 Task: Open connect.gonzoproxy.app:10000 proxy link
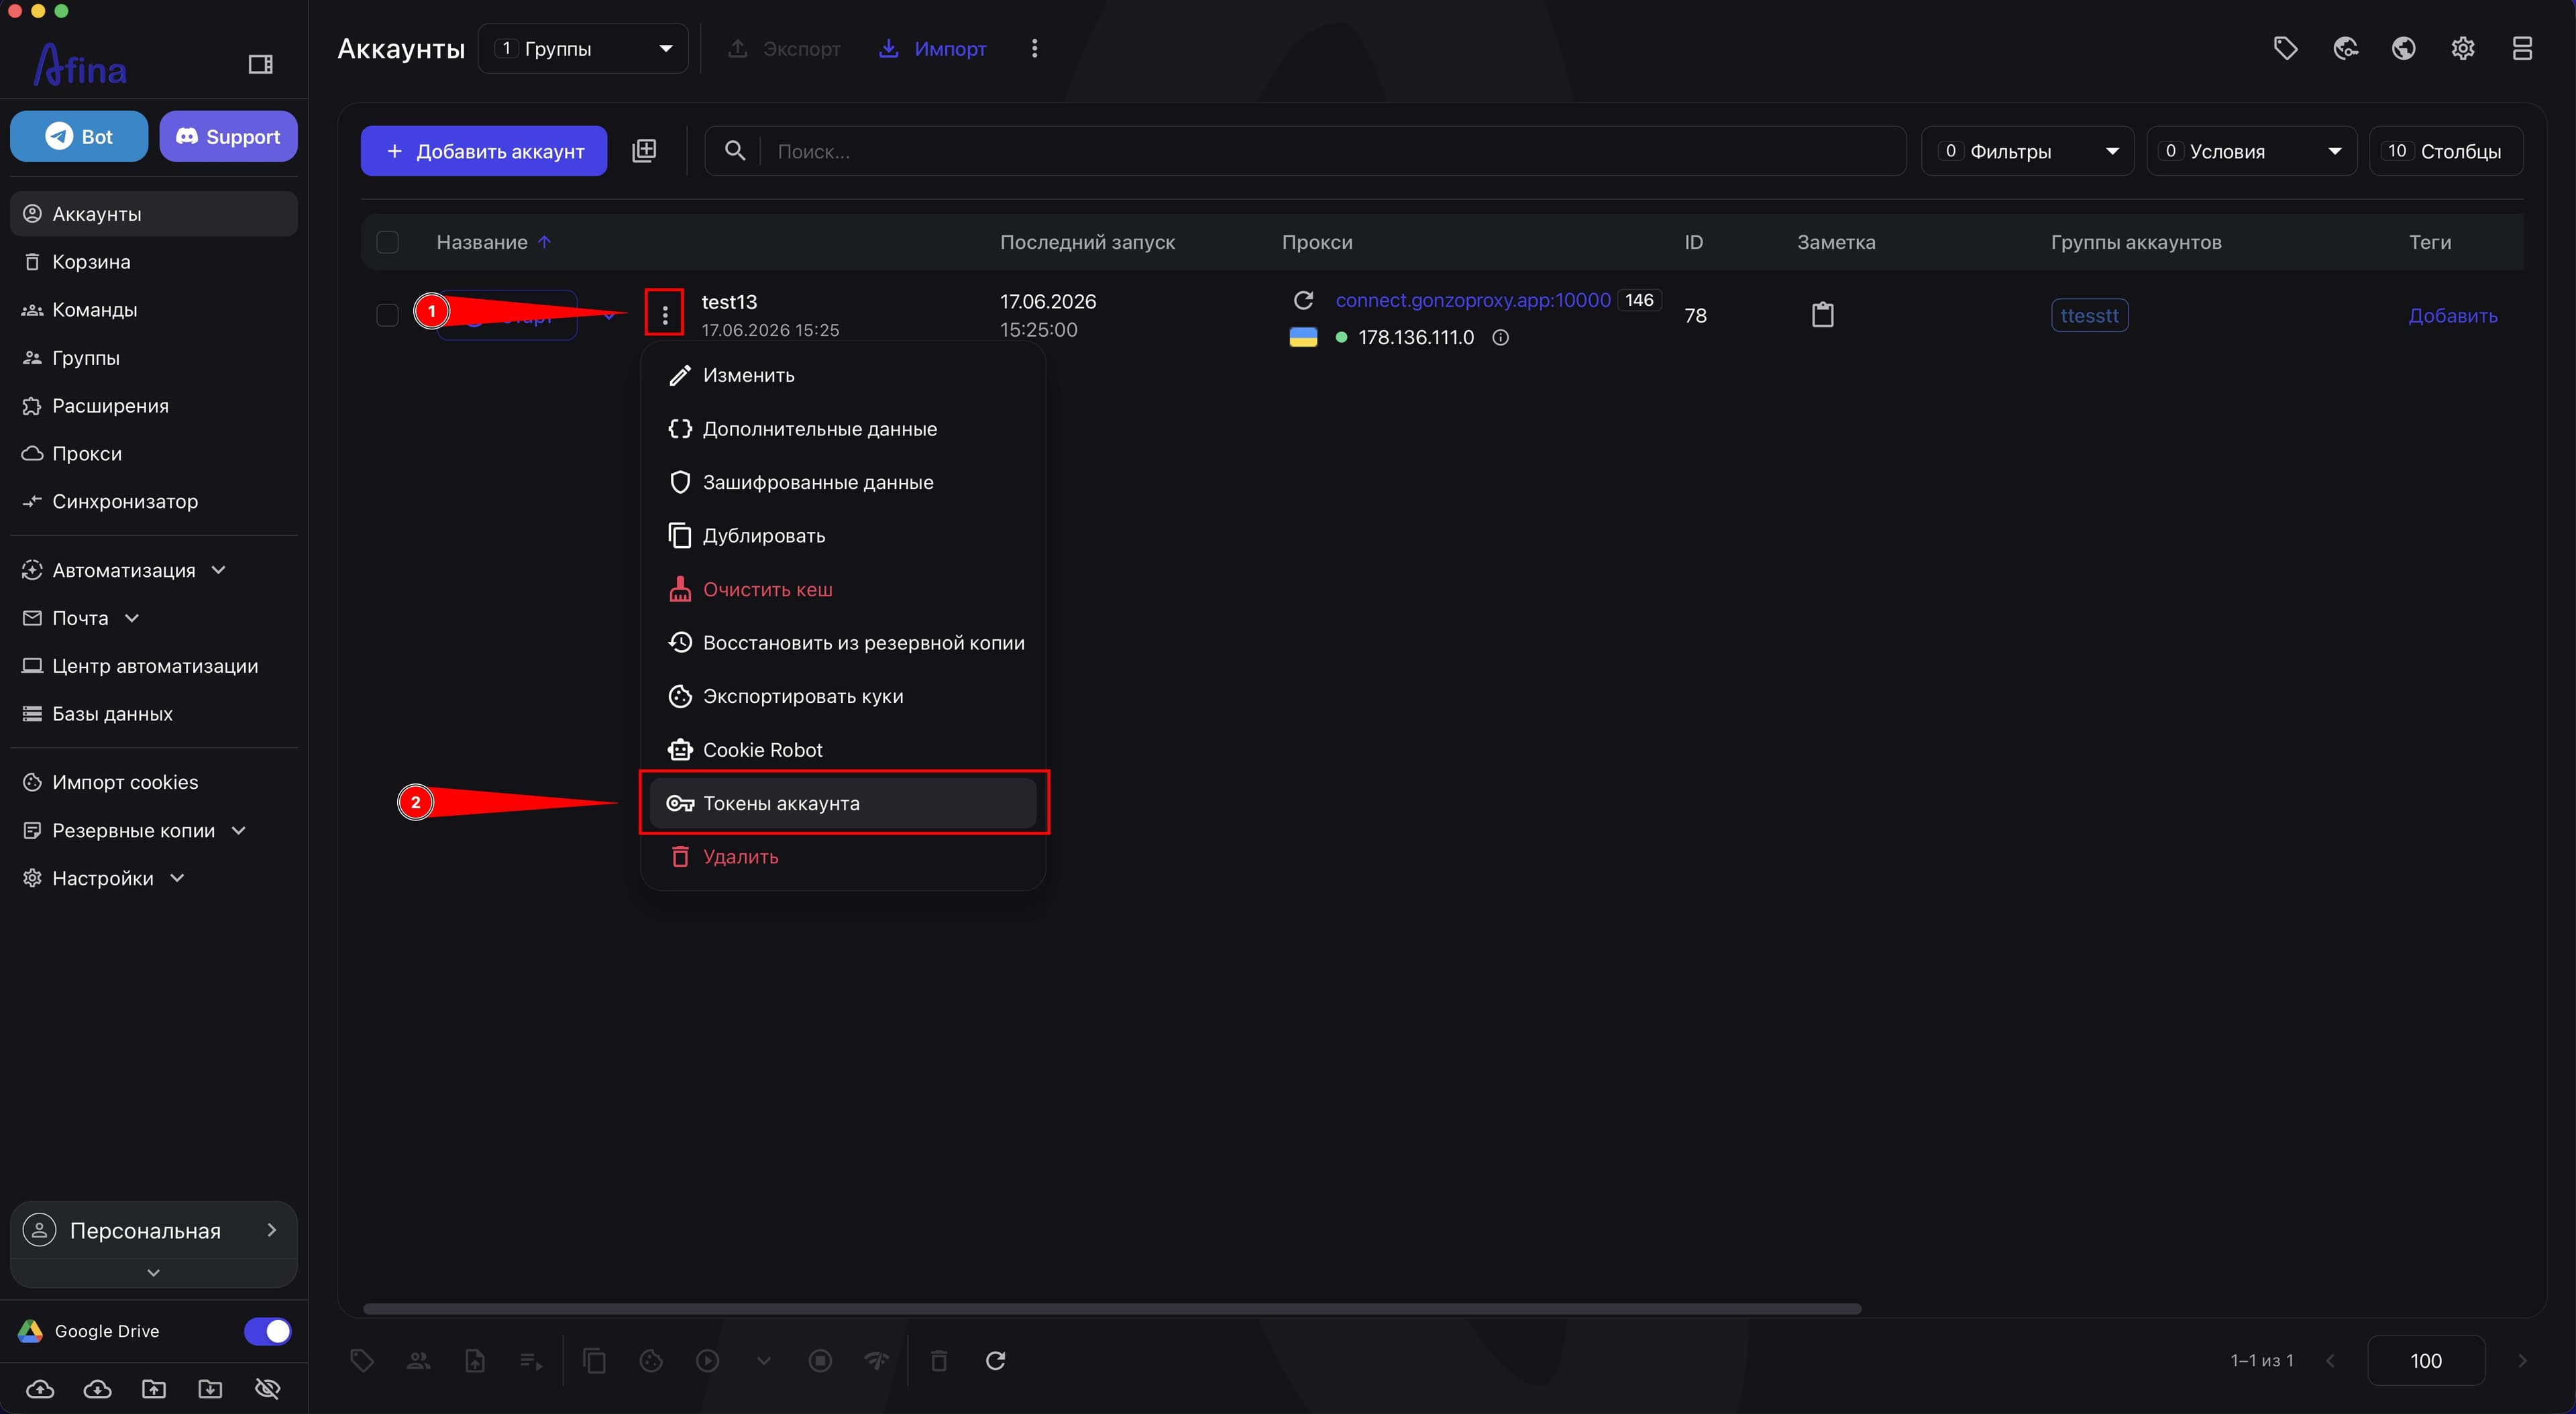[1472, 300]
